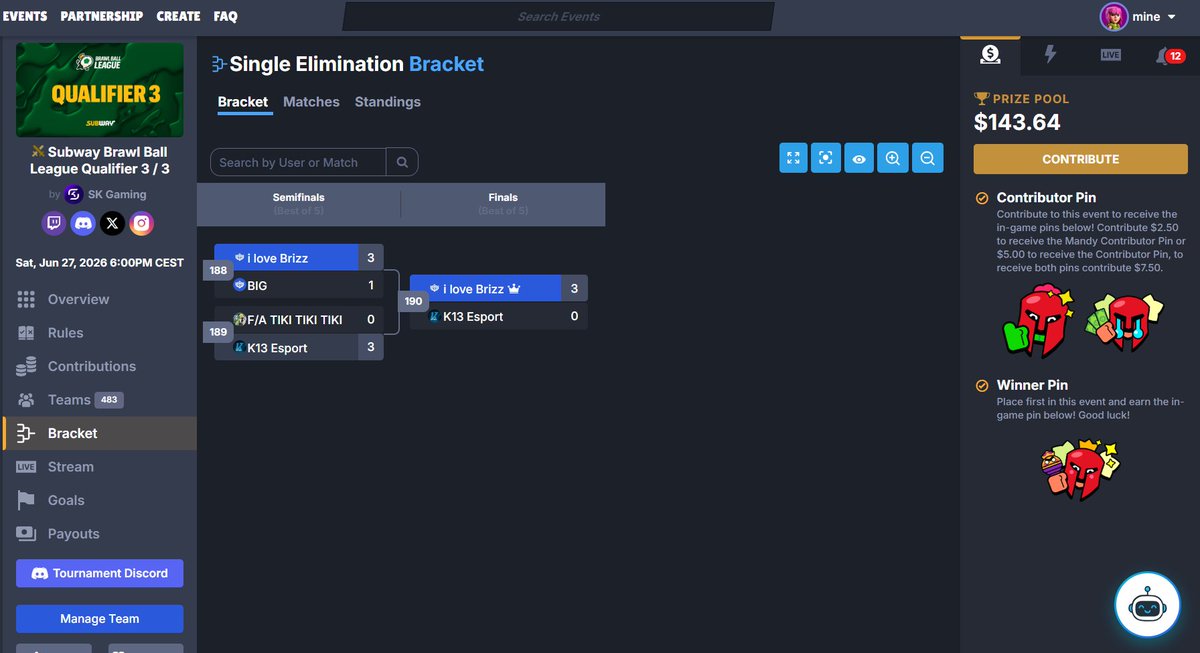Screen dimensions: 1200x653
Task: Zoom in the bracket with plus magnifier
Action: pos(892,158)
